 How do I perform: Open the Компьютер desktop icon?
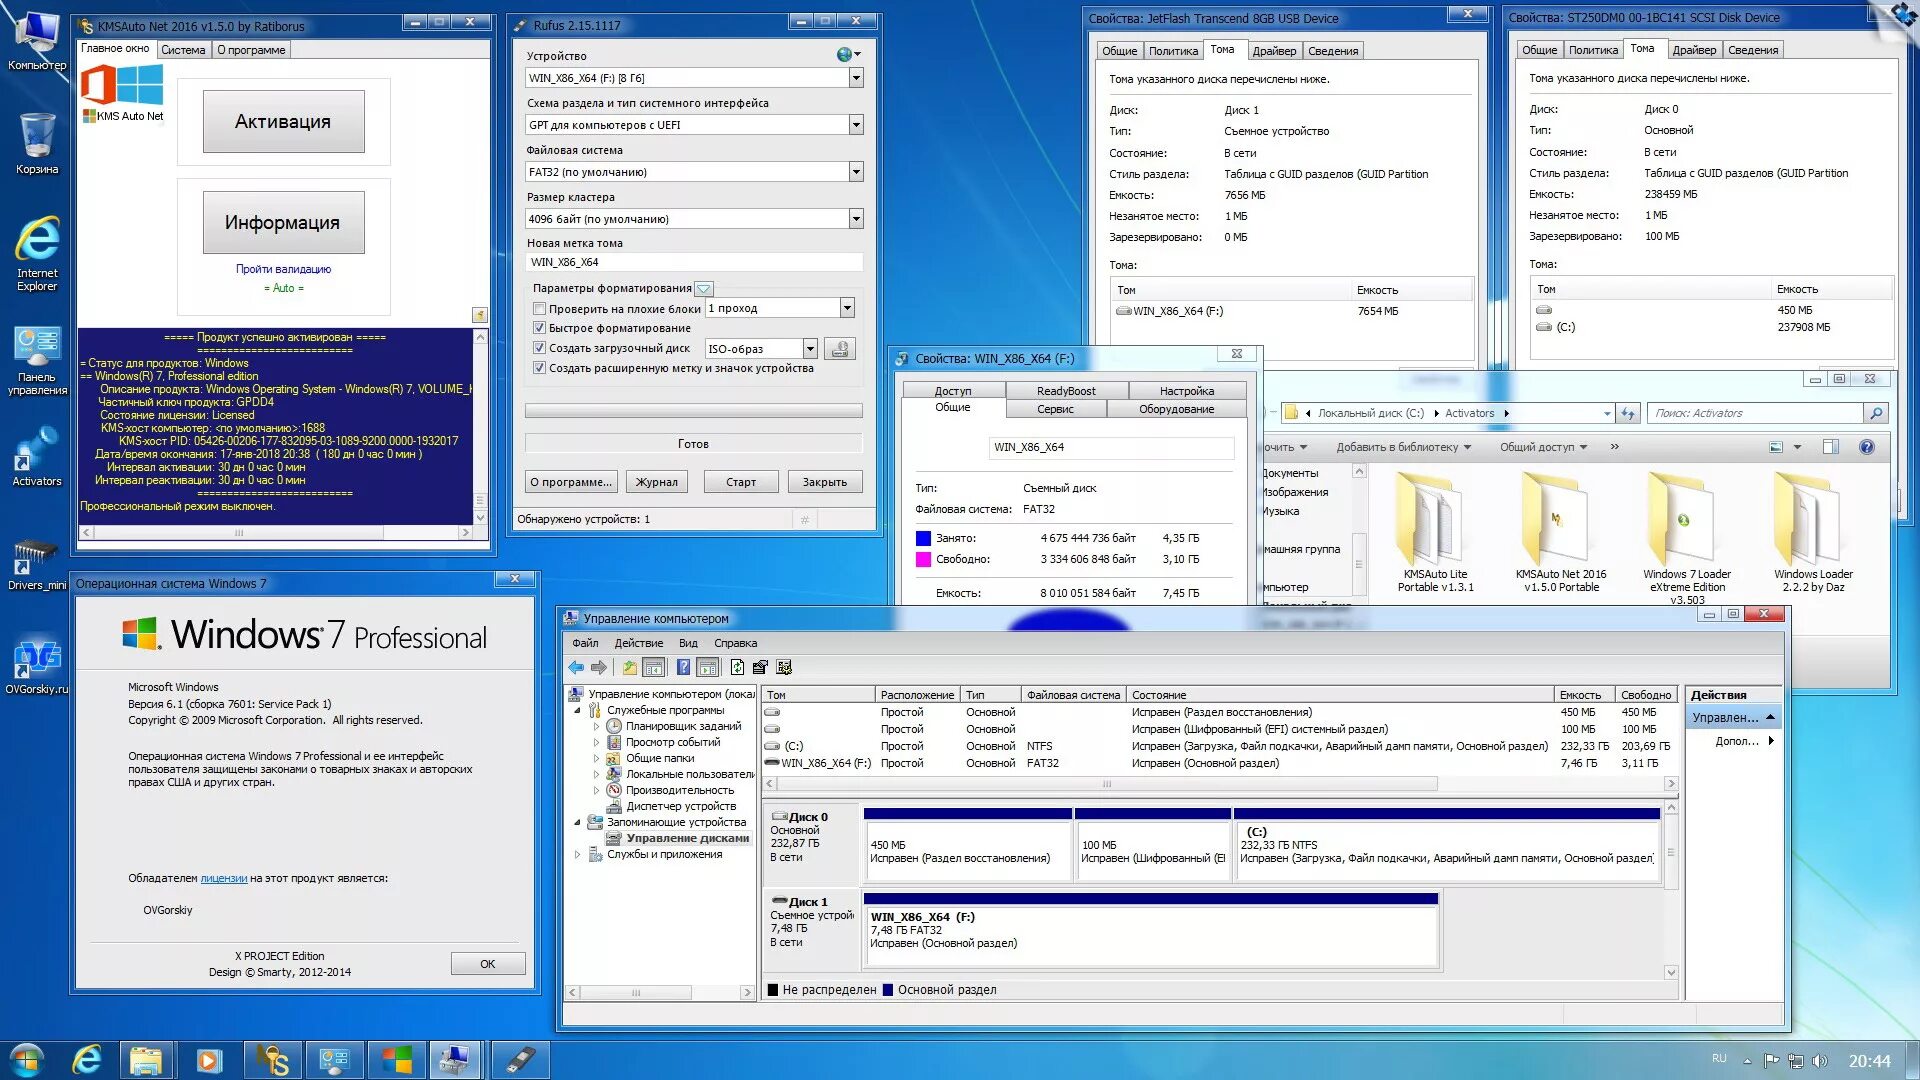coord(37,41)
